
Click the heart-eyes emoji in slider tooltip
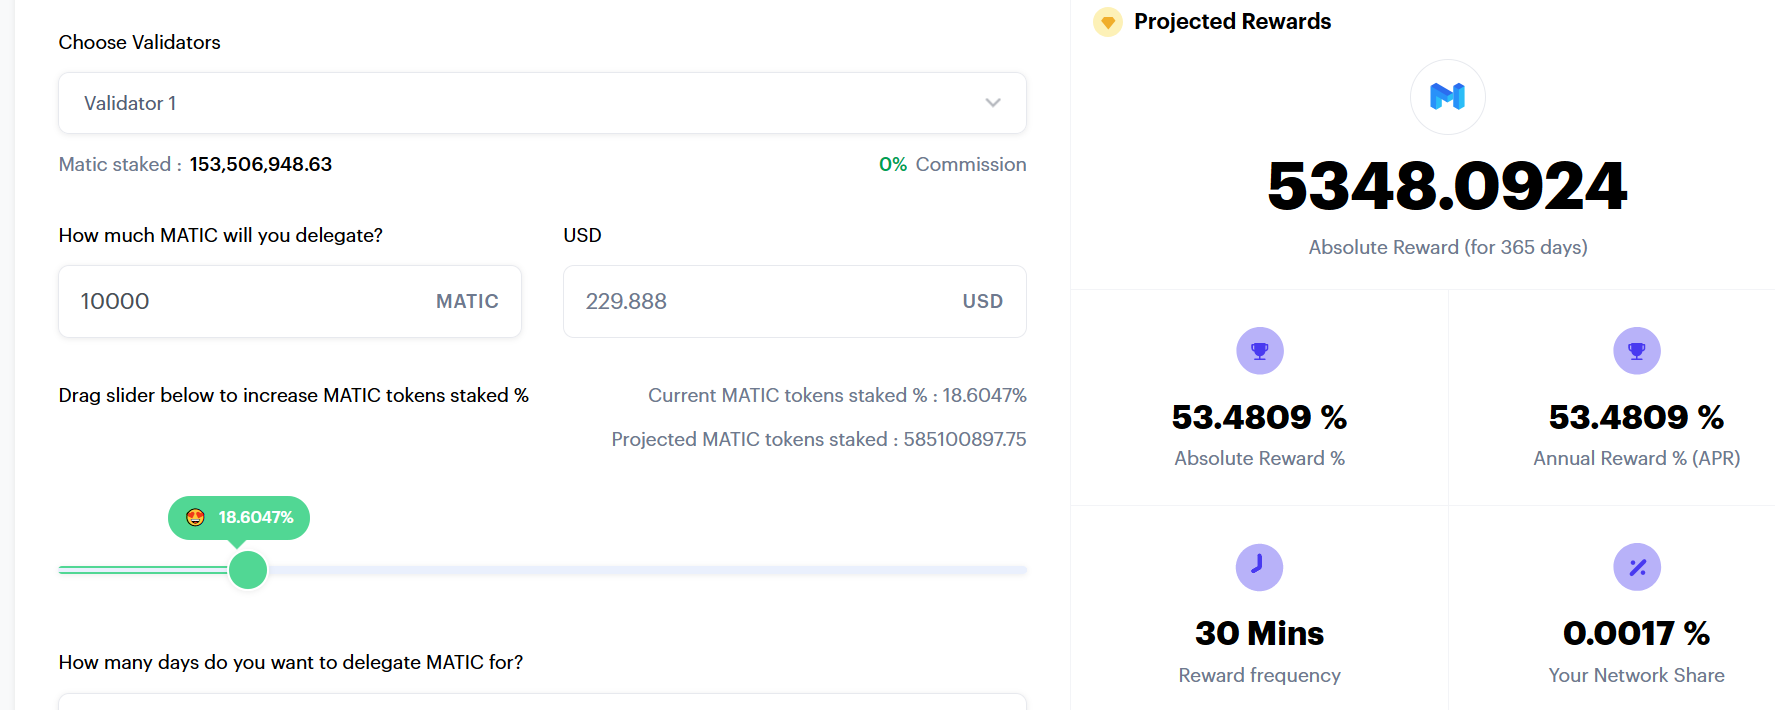point(195,517)
